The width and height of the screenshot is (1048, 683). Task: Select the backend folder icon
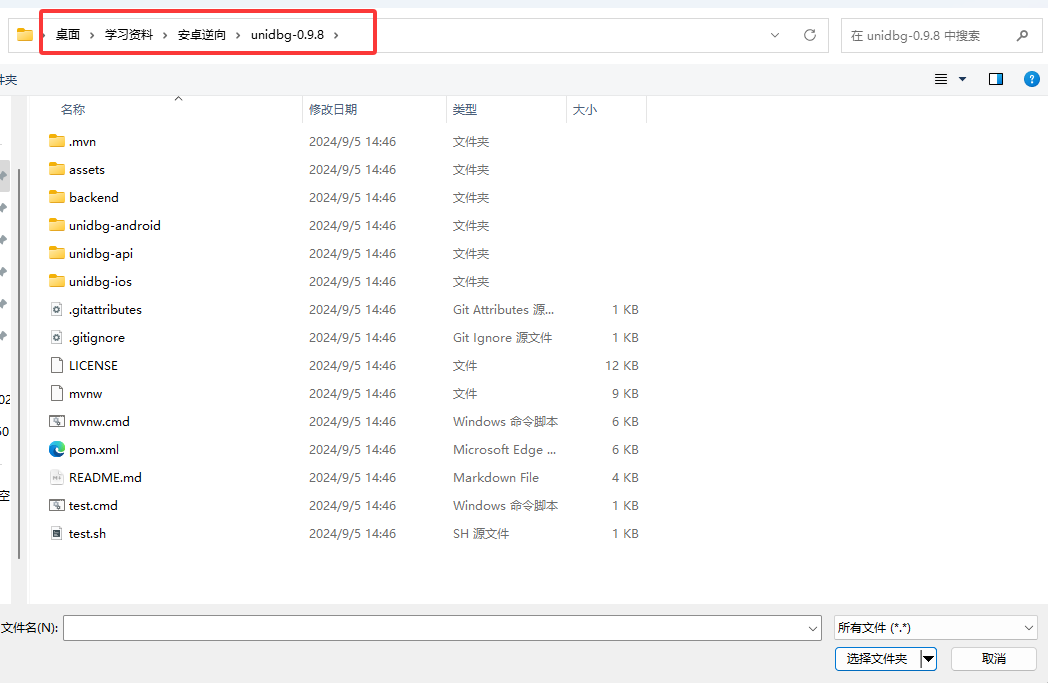(57, 197)
